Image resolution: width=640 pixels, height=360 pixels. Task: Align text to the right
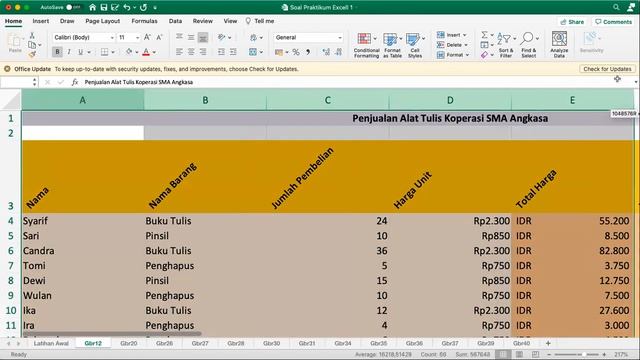(x=203, y=52)
